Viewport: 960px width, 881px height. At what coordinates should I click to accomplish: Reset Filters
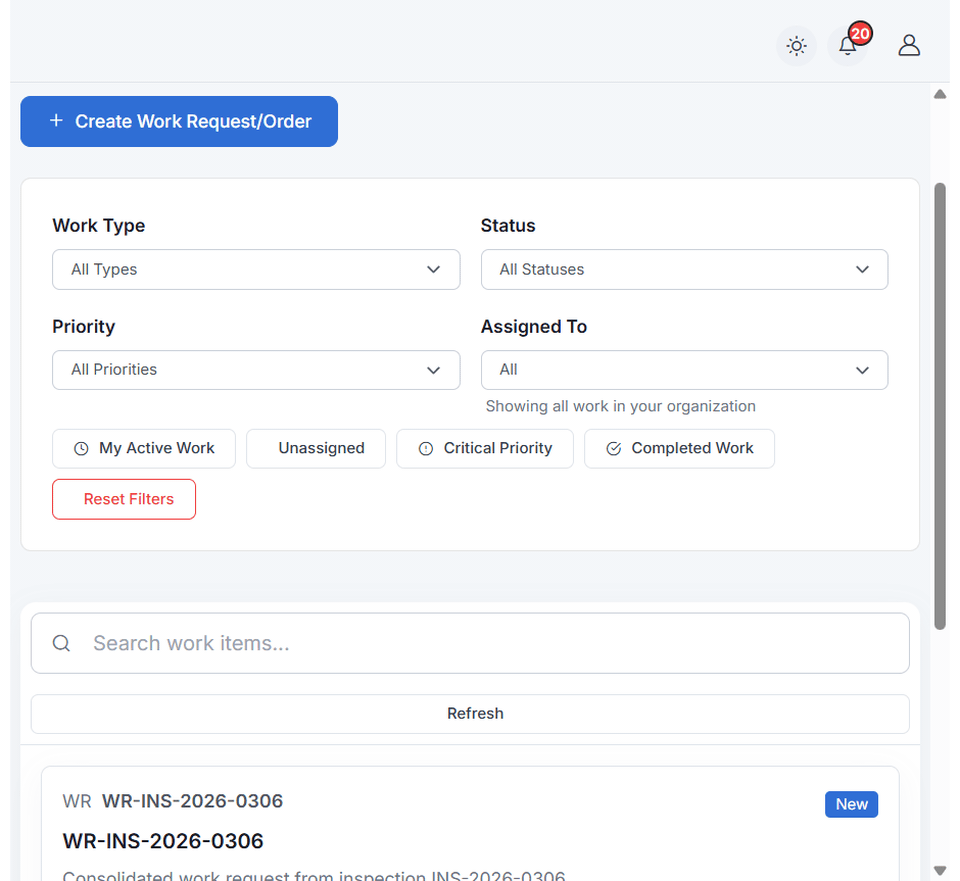coord(124,500)
